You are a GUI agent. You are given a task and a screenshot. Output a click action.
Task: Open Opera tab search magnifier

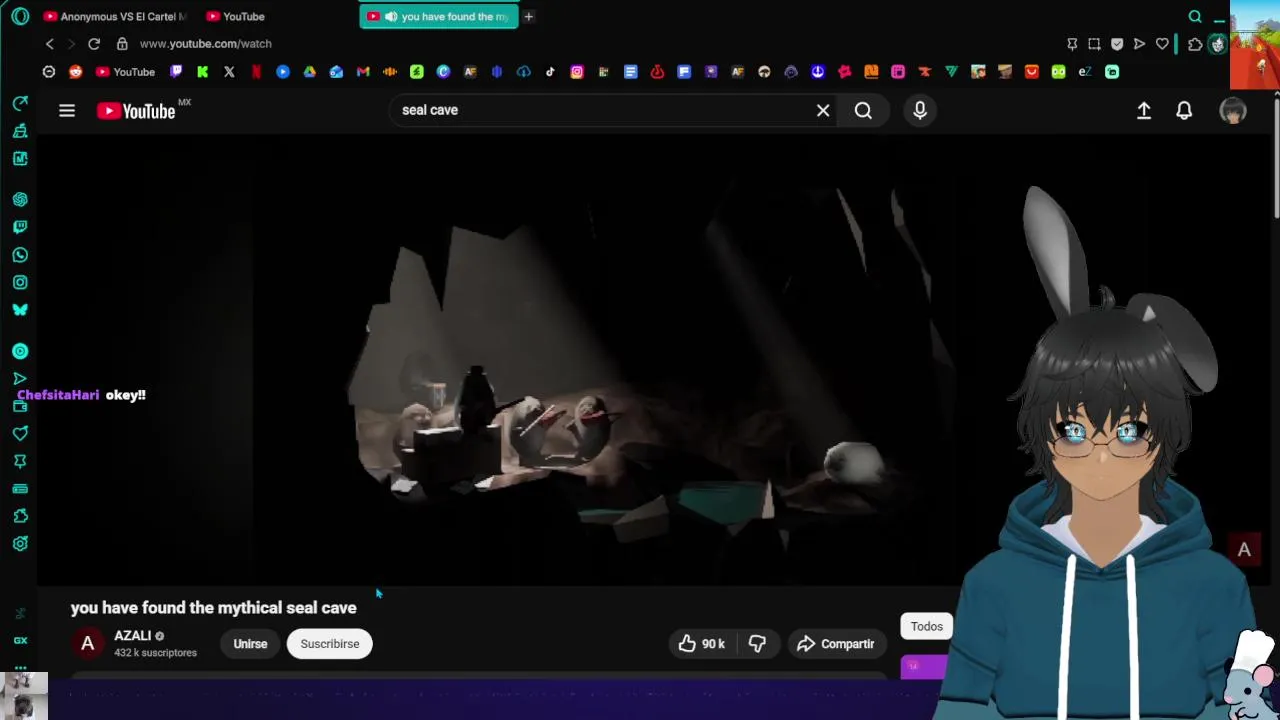click(x=1195, y=16)
